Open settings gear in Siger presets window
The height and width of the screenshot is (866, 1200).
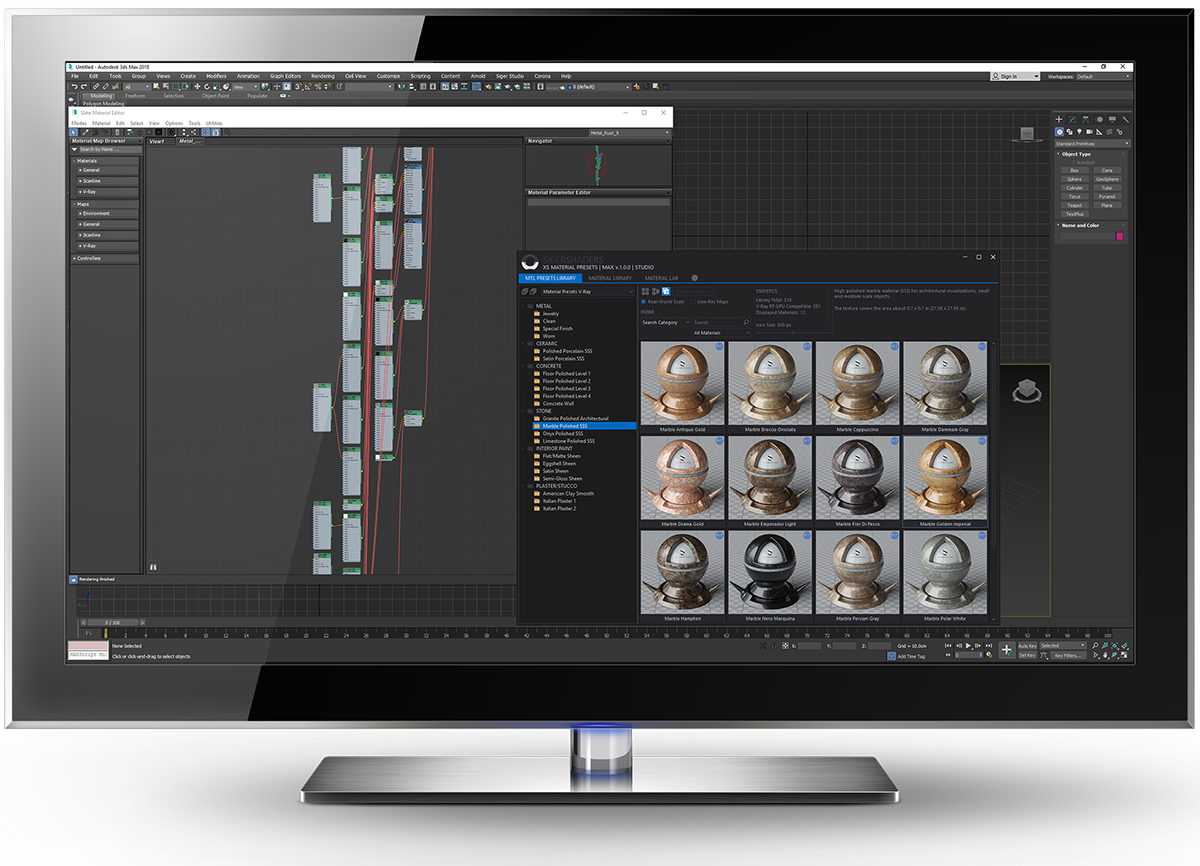point(695,278)
